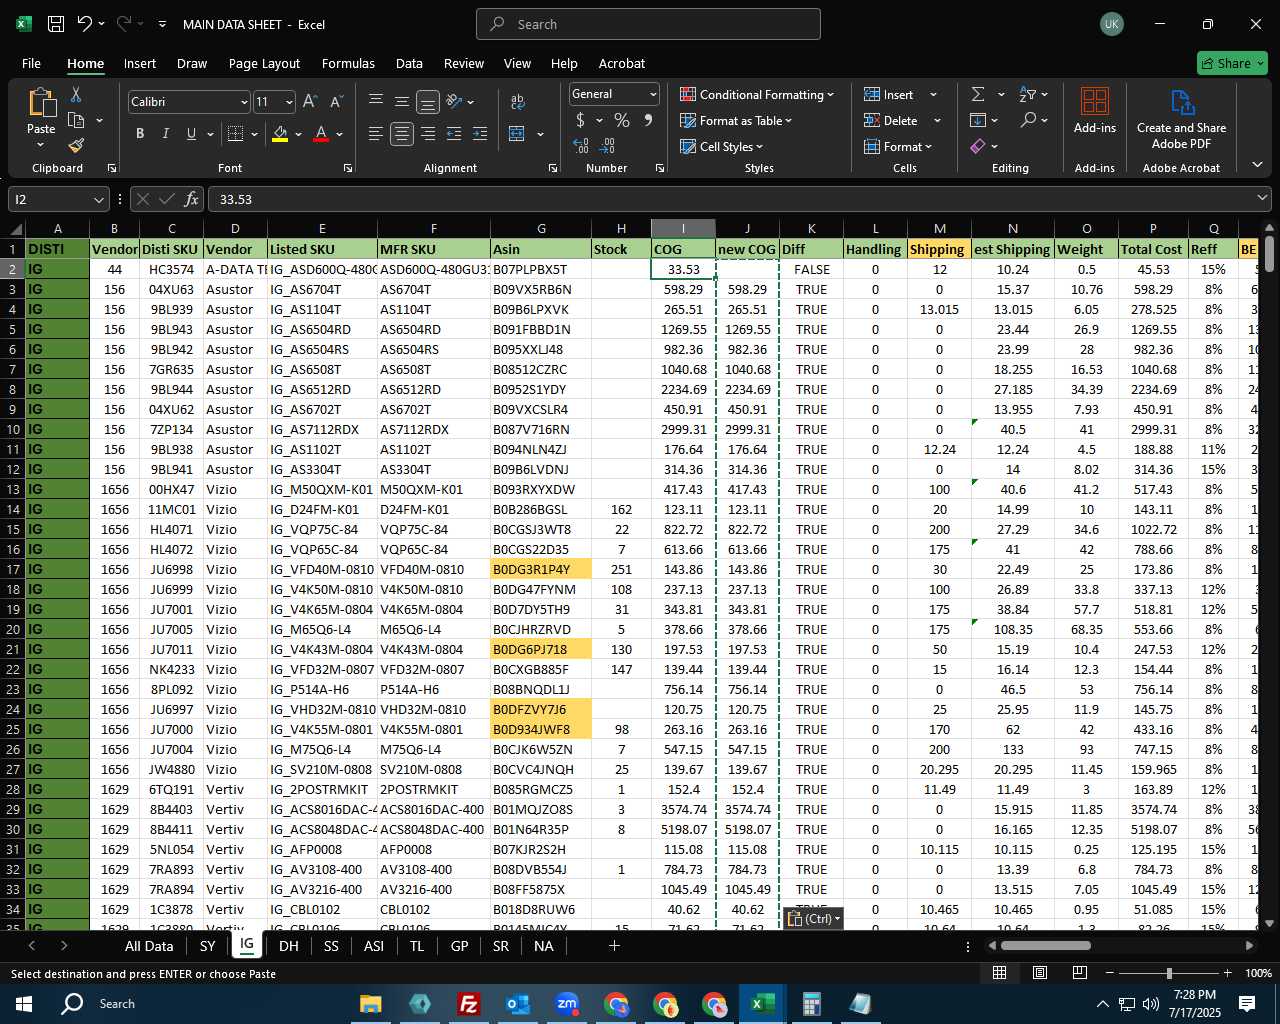Click the AutoSum sigma icon
Image resolution: width=1280 pixels, height=1024 pixels.
(978, 94)
